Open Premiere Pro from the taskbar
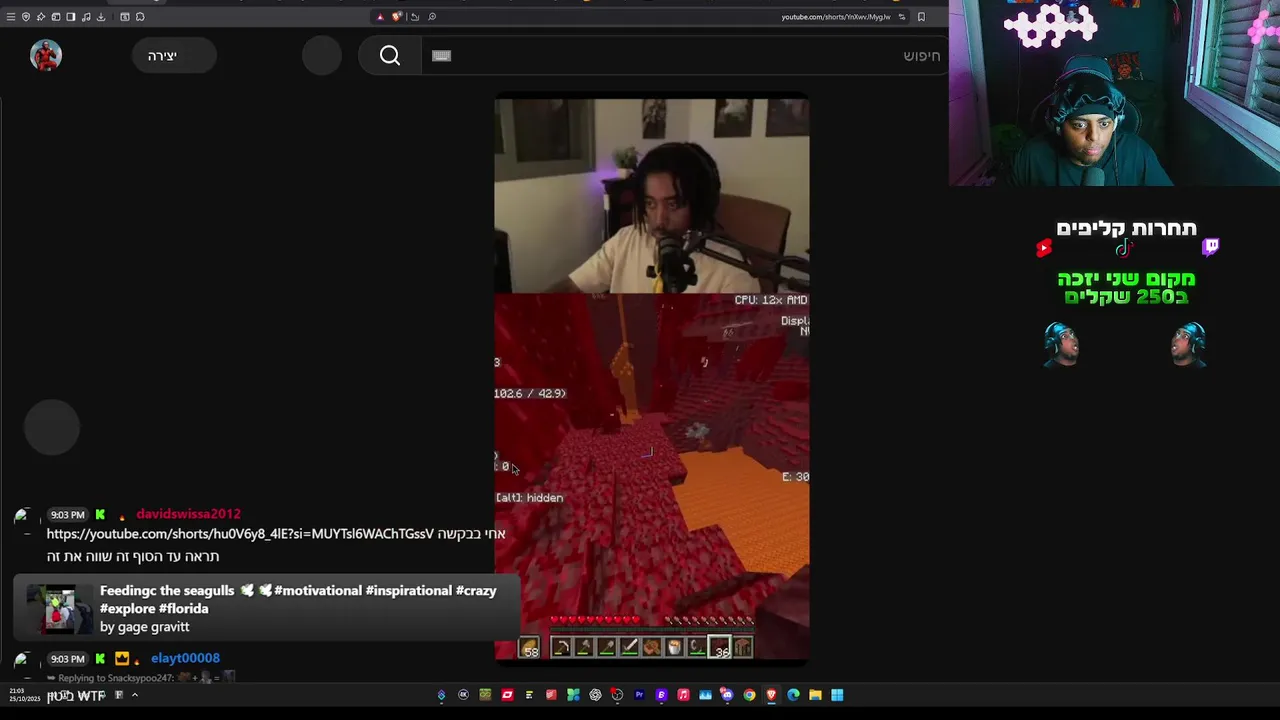The height and width of the screenshot is (720, 1280). 639,695
